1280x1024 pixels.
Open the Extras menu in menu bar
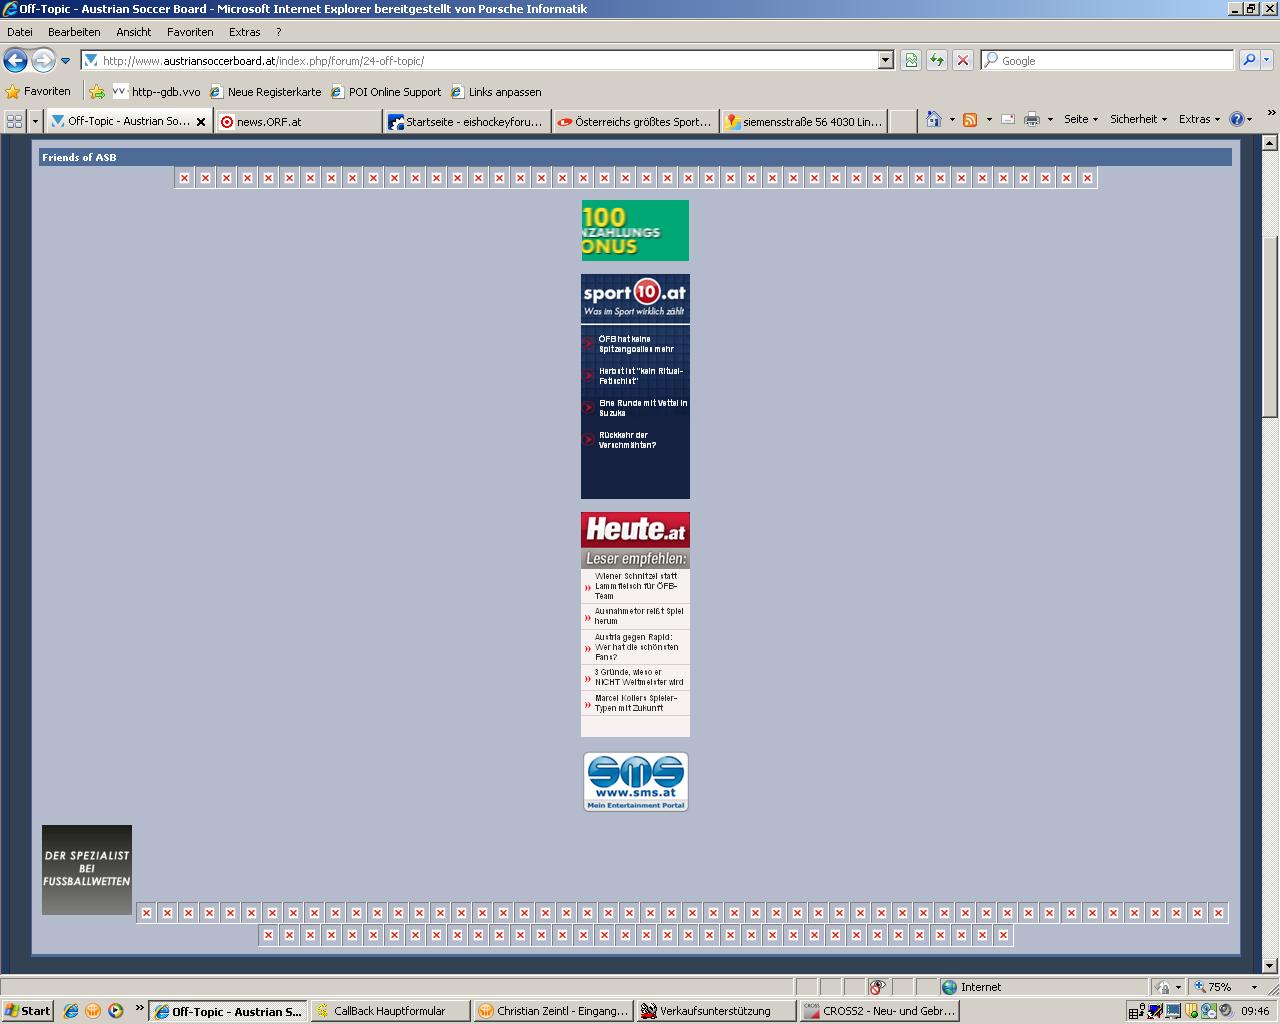244,32
